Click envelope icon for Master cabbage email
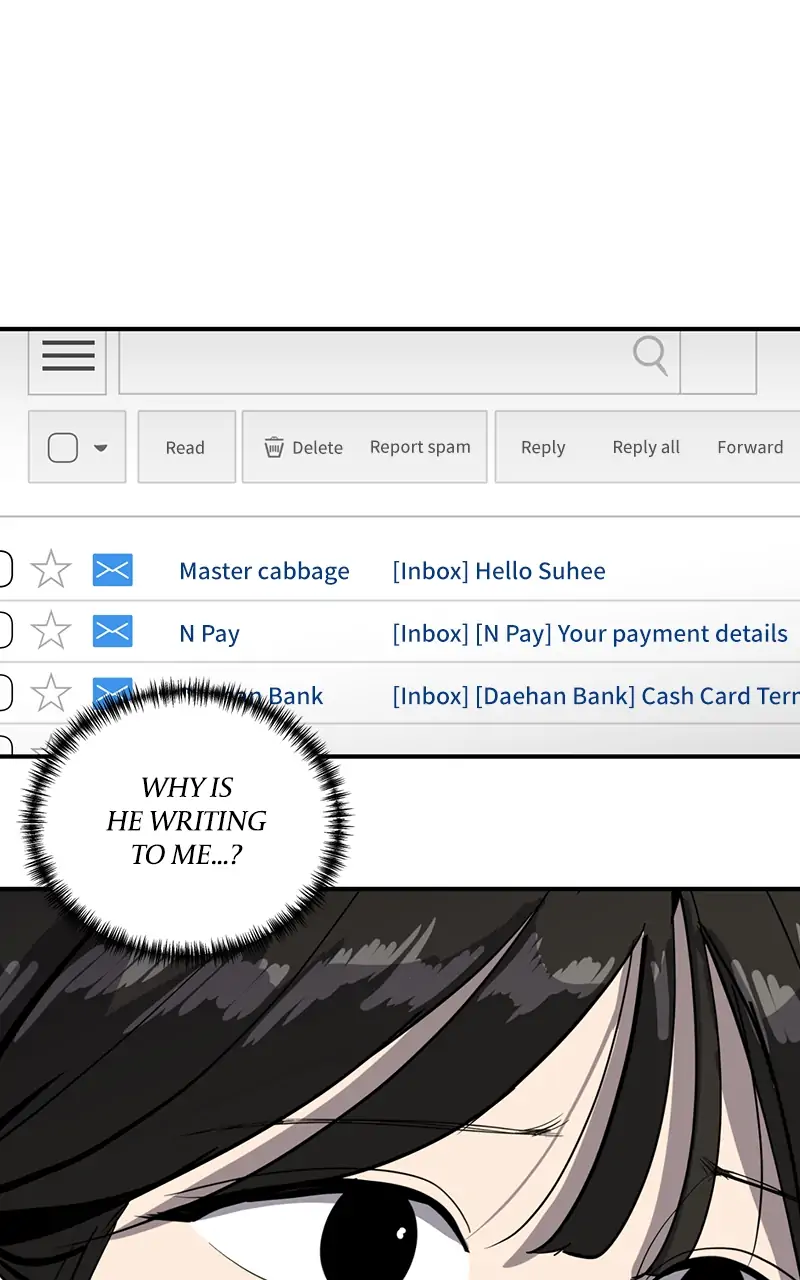 click(112, 570)
